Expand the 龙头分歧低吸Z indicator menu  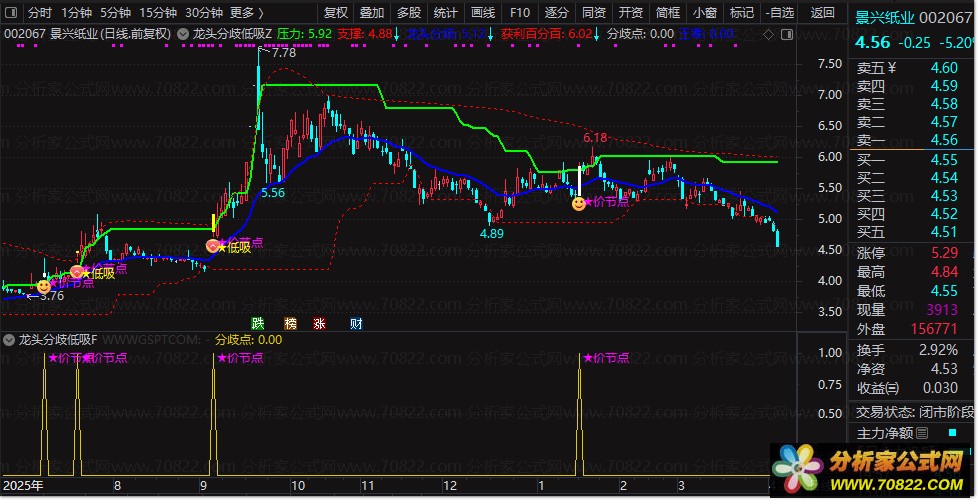(x=182, y=34)
